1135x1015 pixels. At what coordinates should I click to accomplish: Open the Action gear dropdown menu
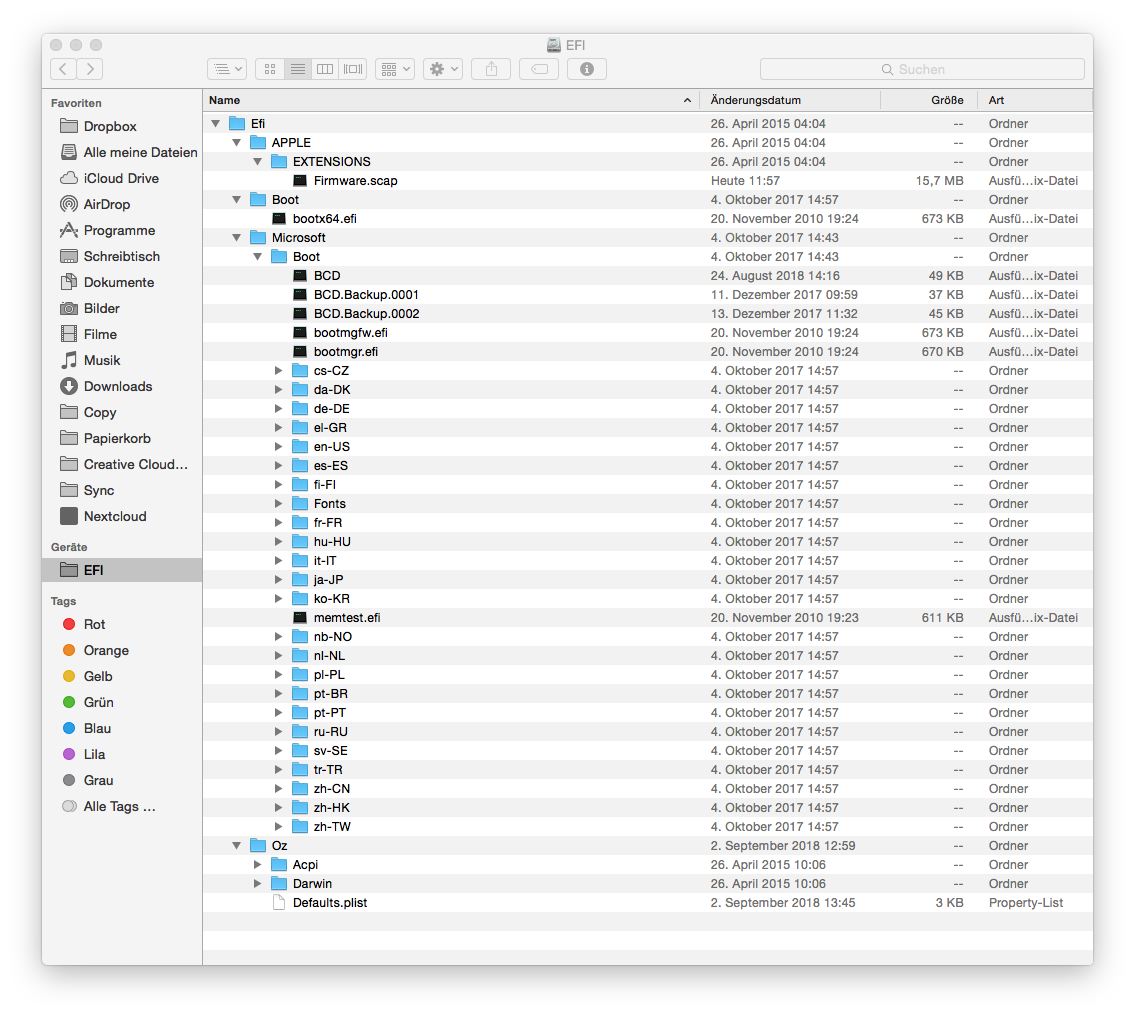point(443,69)
